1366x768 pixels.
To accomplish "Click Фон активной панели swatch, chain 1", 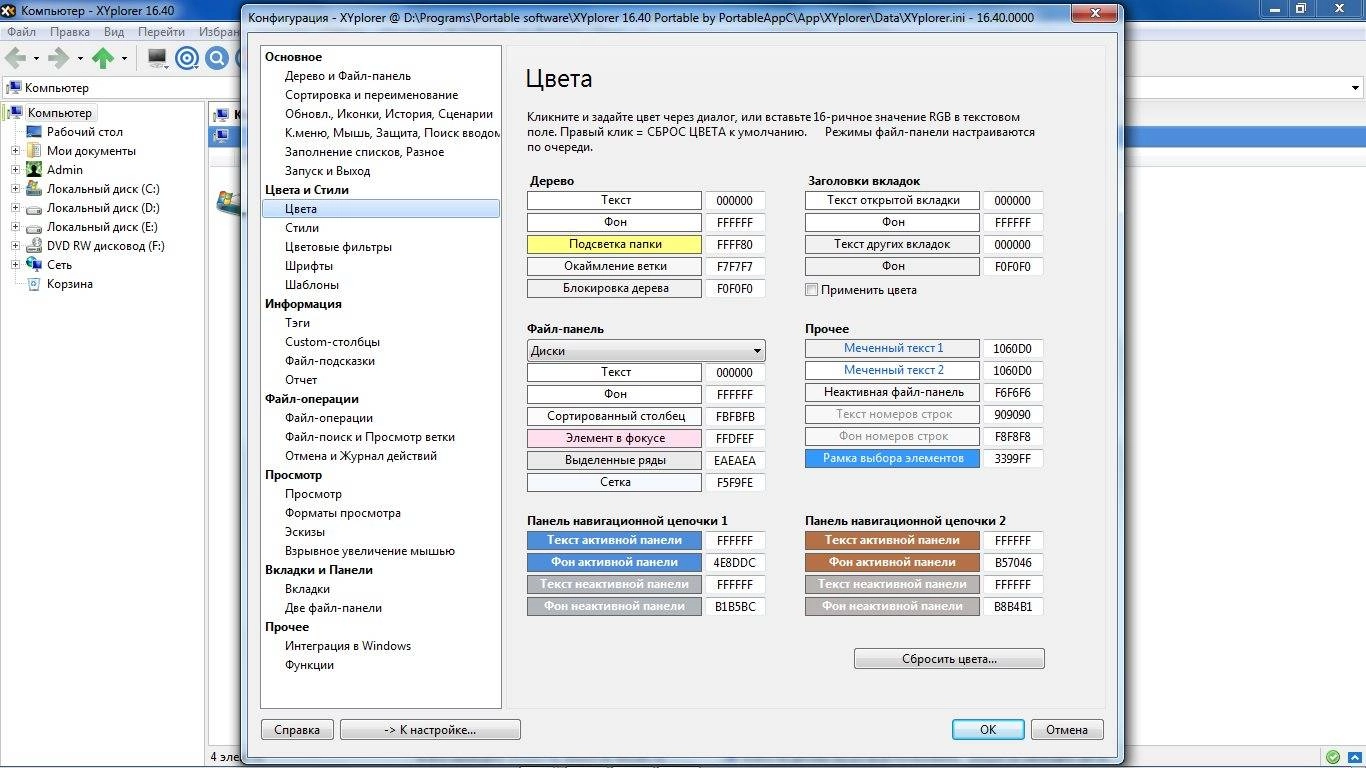I will point(615,562).
